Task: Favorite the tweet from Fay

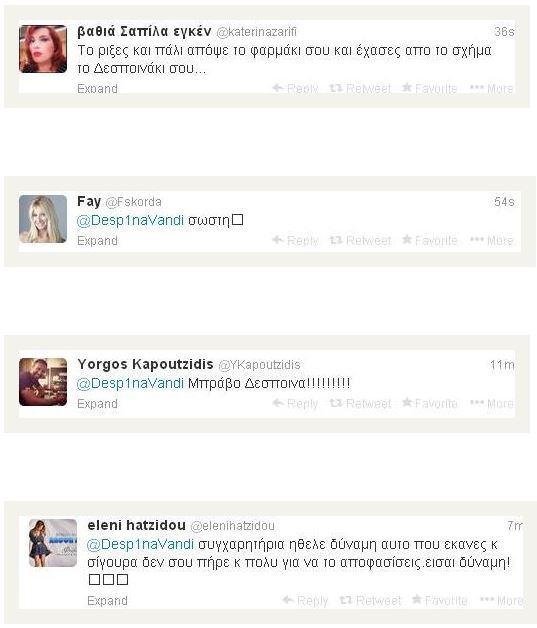Action: (430, 240)
